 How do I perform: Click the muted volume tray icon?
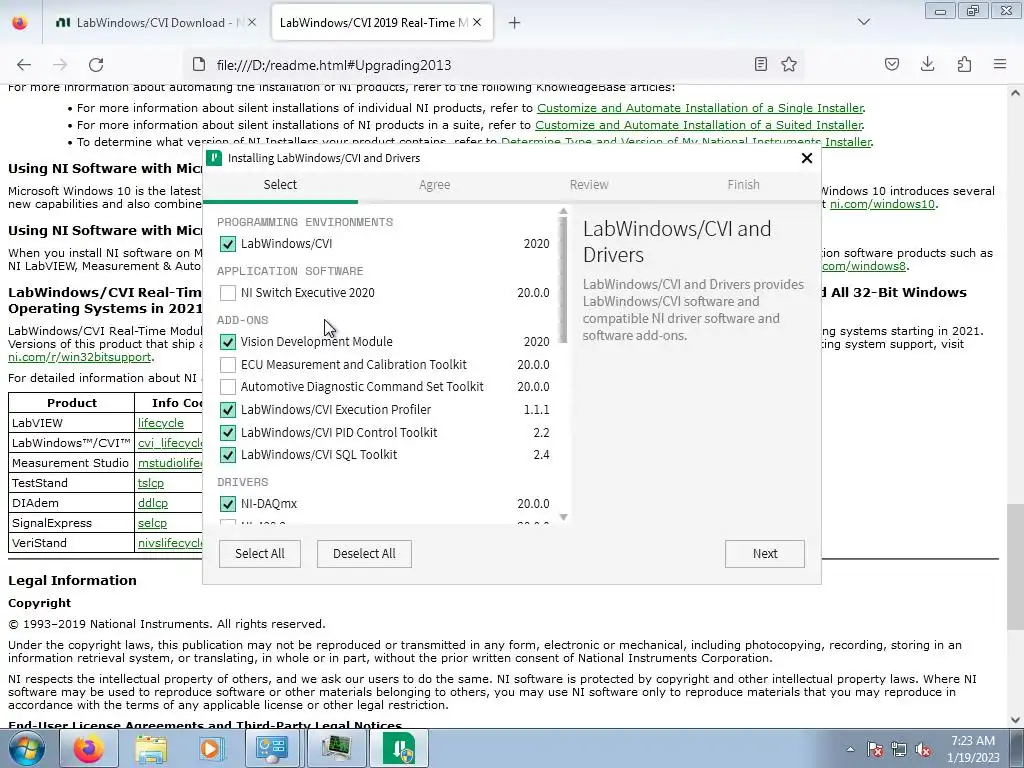923,749
